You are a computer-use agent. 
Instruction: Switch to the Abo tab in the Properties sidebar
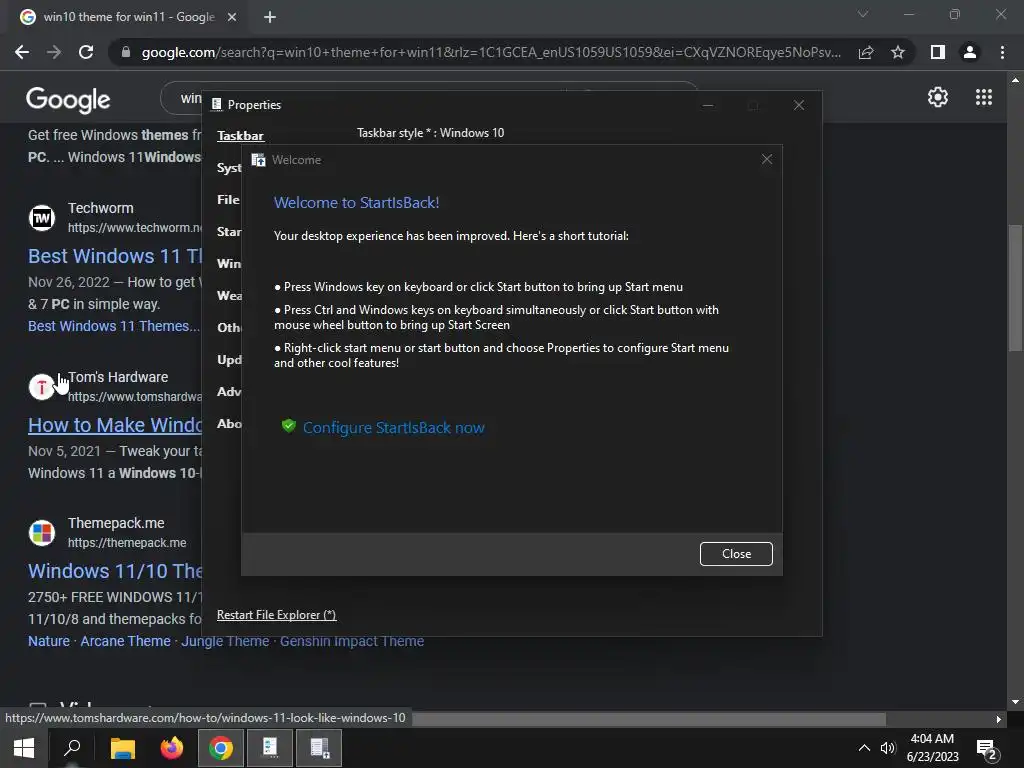229,424
